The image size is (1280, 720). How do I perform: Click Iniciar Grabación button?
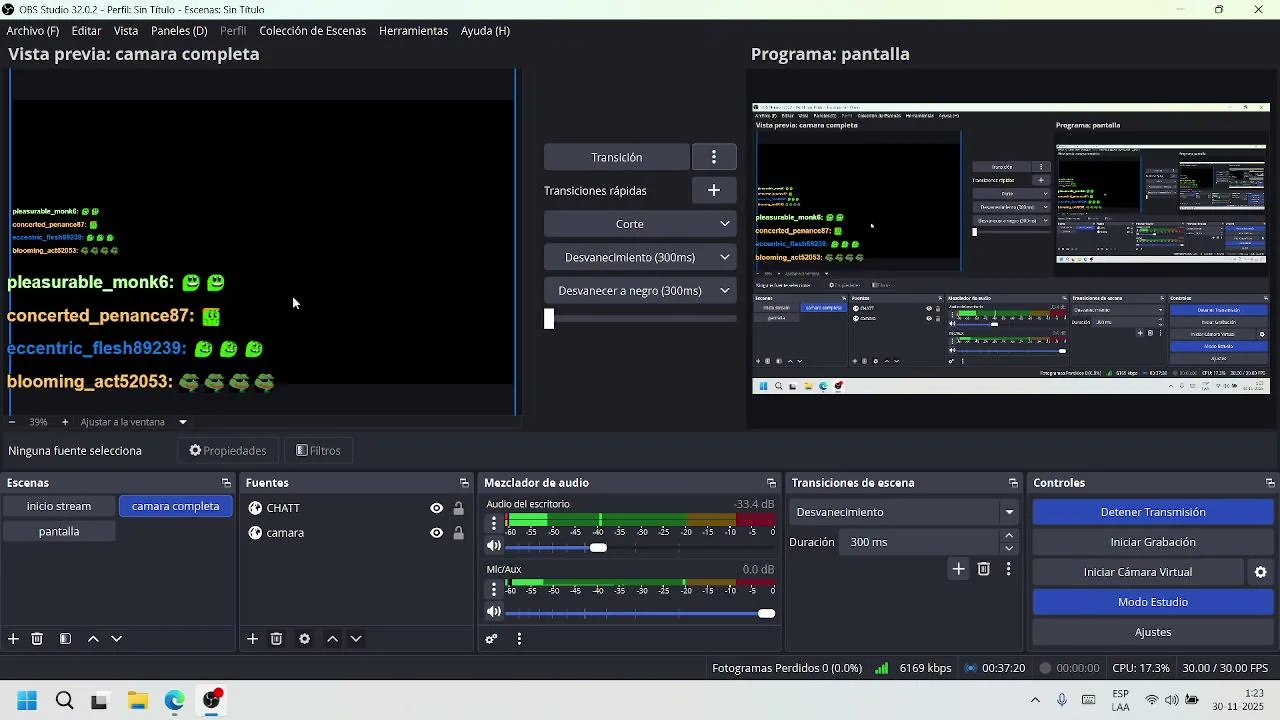tap(1153, 542)
